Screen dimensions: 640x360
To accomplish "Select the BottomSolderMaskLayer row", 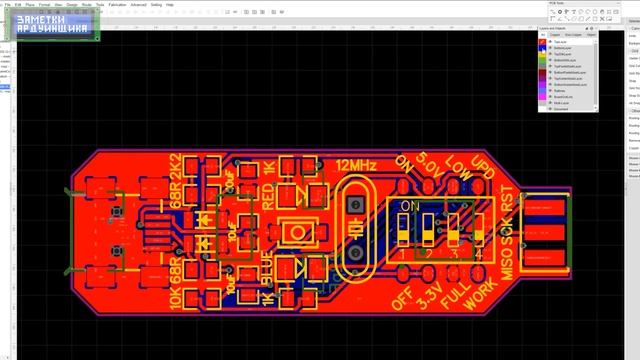I will [571, 84].
